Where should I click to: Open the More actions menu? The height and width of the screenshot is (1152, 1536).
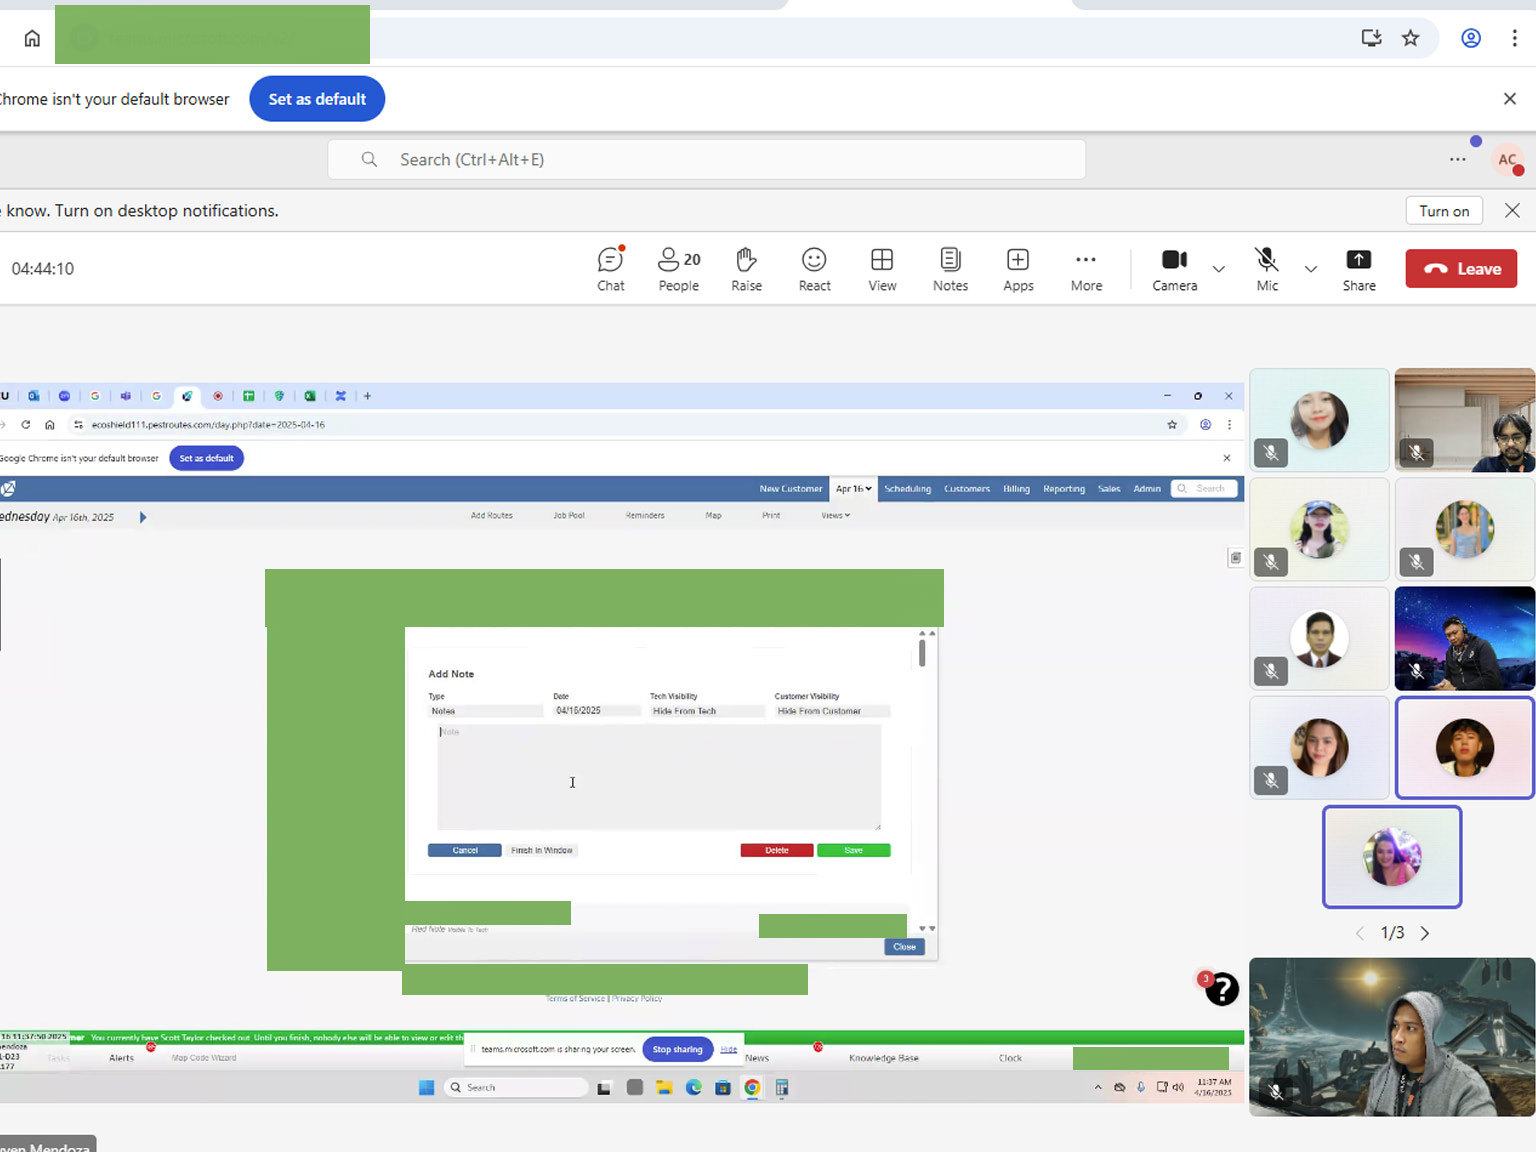pos(1086,269)
